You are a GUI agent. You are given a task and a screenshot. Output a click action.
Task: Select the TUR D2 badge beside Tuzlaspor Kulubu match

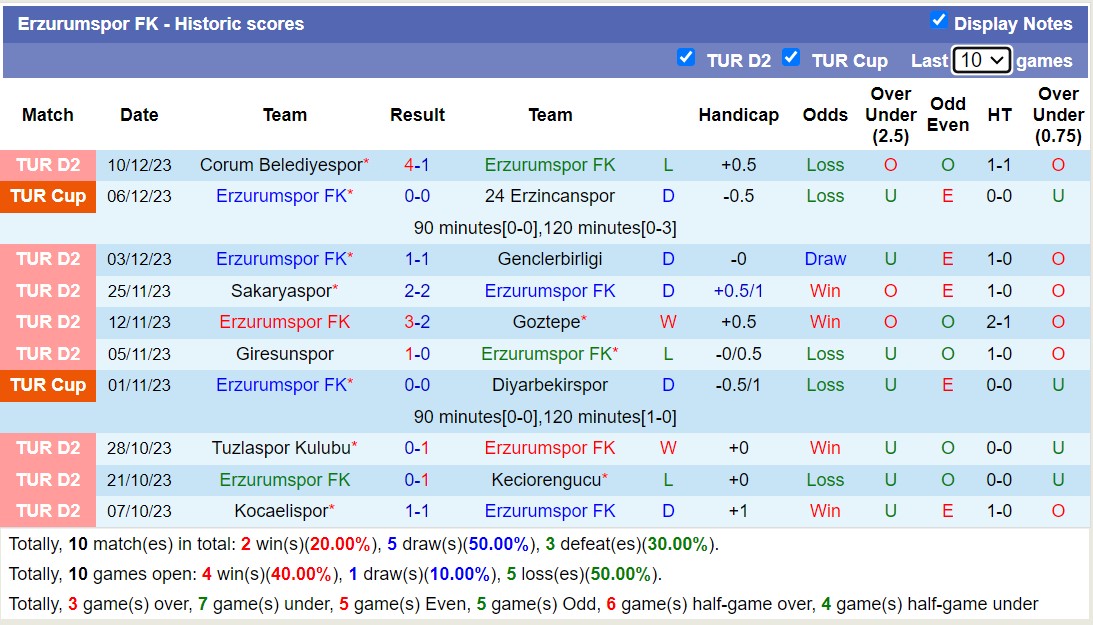tap(48, 448)
